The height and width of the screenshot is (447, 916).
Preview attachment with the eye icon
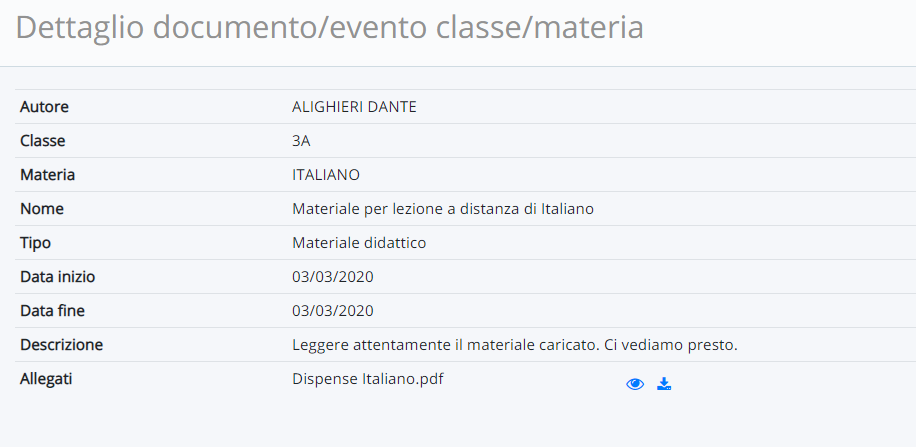click(635, 384)
